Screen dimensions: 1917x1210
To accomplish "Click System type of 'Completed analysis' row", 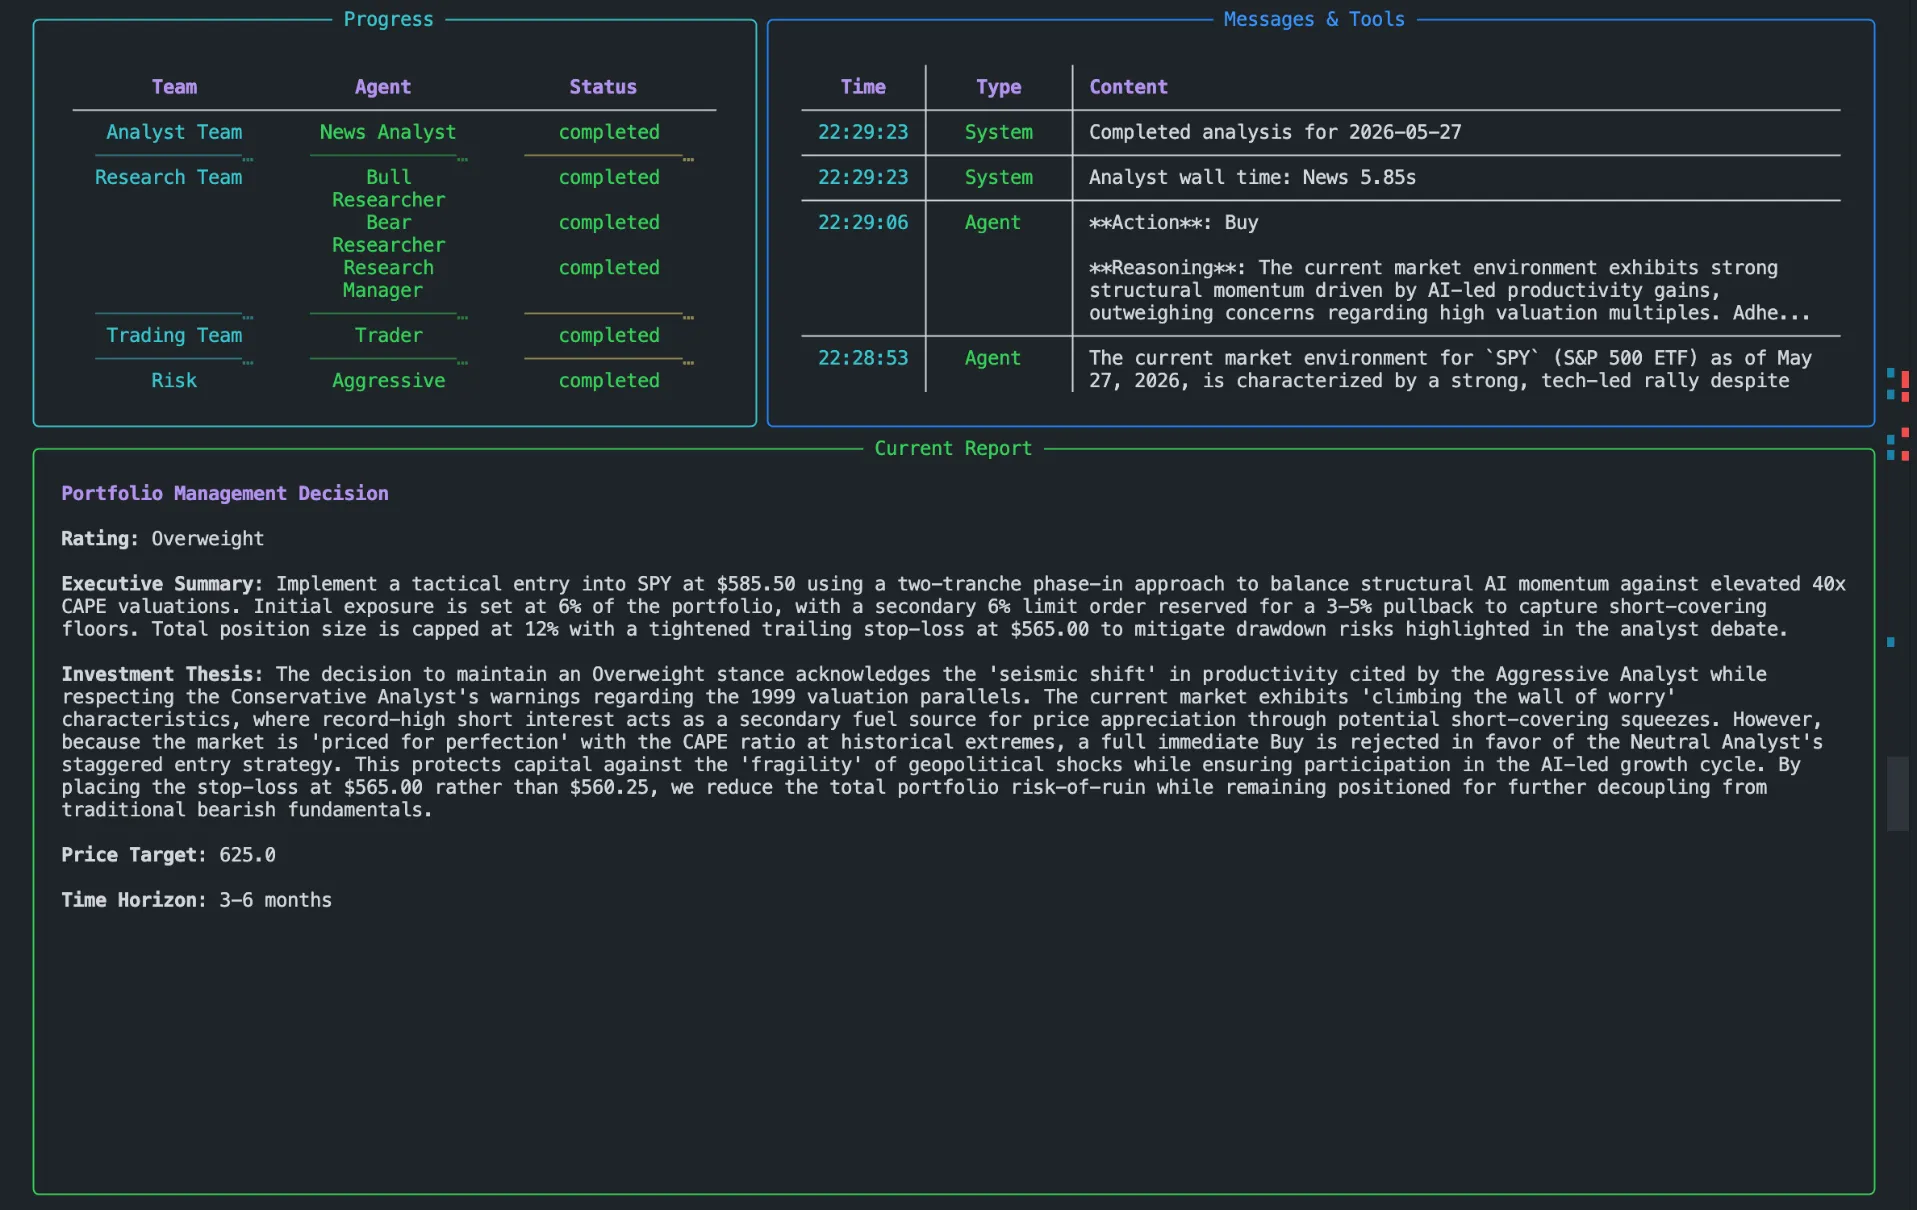I will 998,132.
